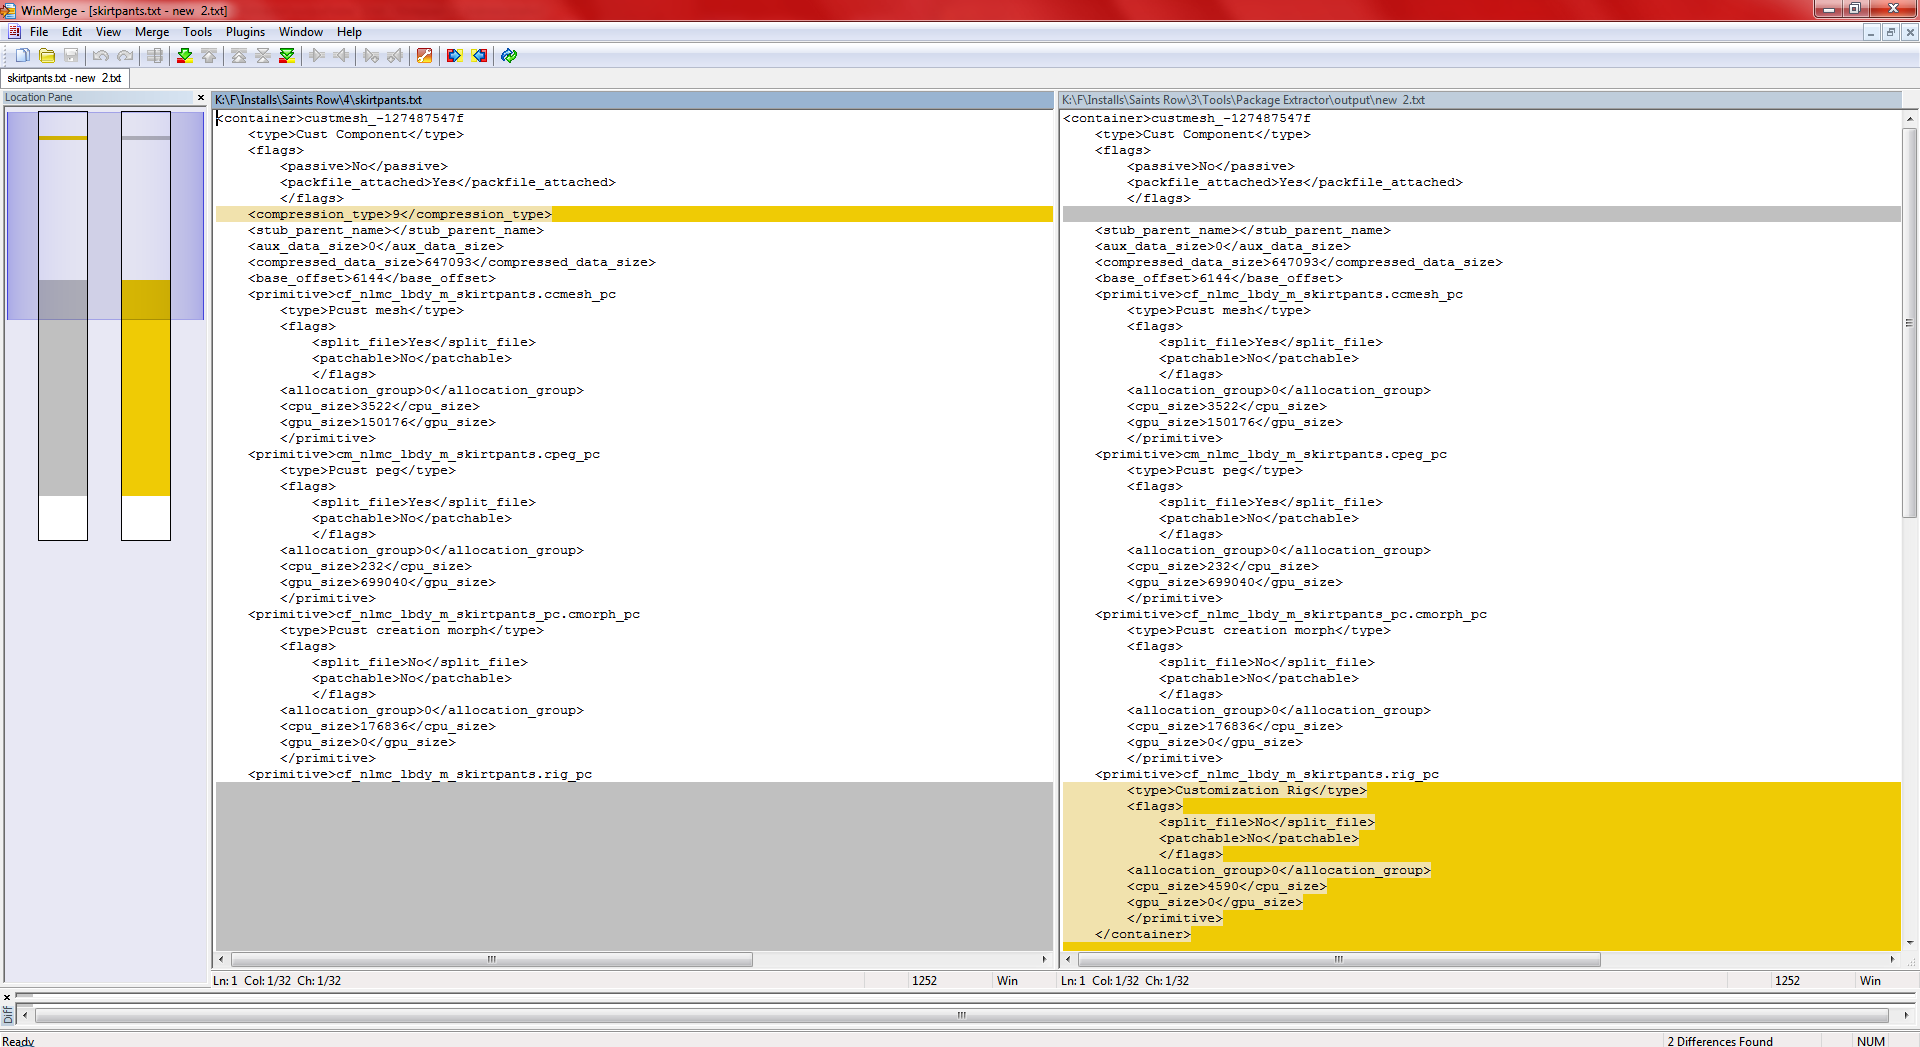
Task: Restore the inner document window
Action: click(x=1890, y=33)
